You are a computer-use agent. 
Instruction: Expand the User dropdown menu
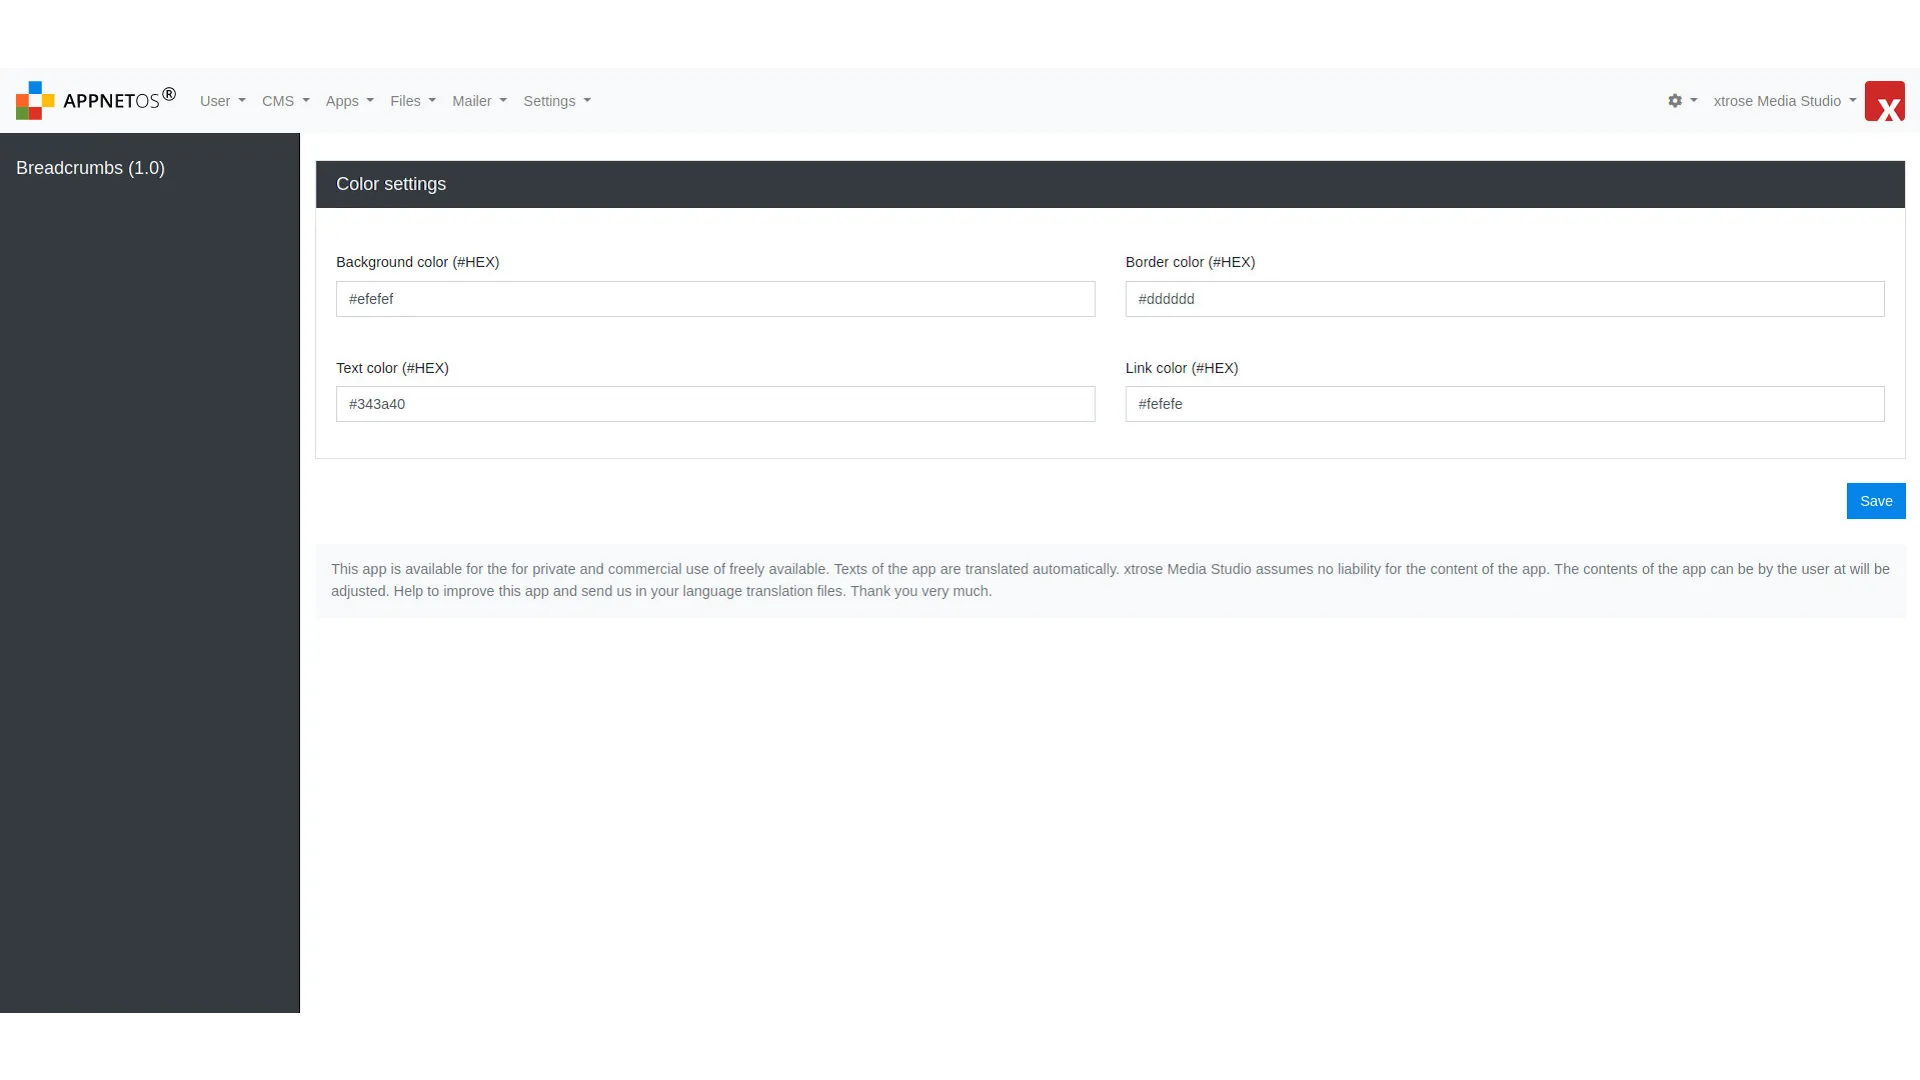(222, 102)
